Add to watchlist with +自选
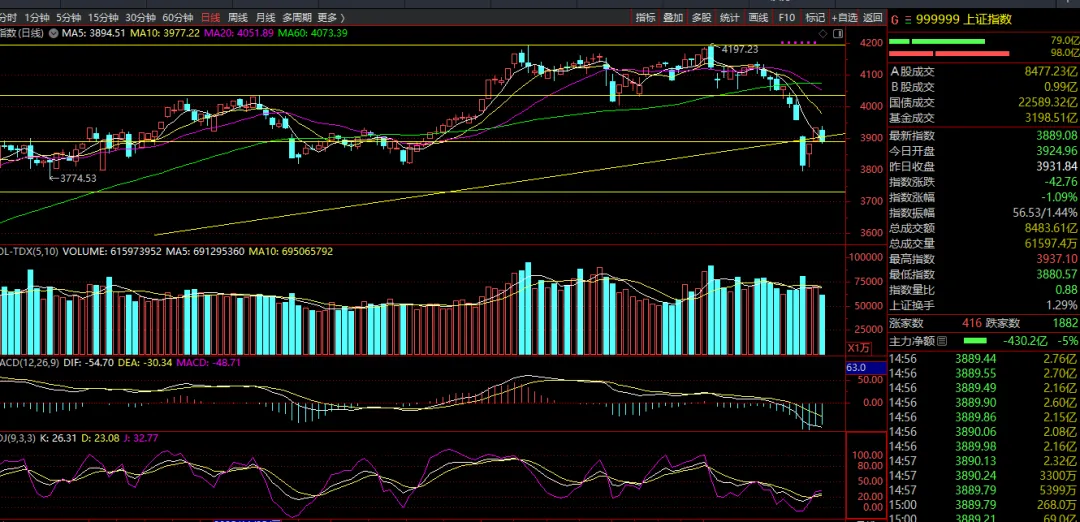Image resolution: width=1080 pixels, height=522 pixels. click(x=844, y=18)
